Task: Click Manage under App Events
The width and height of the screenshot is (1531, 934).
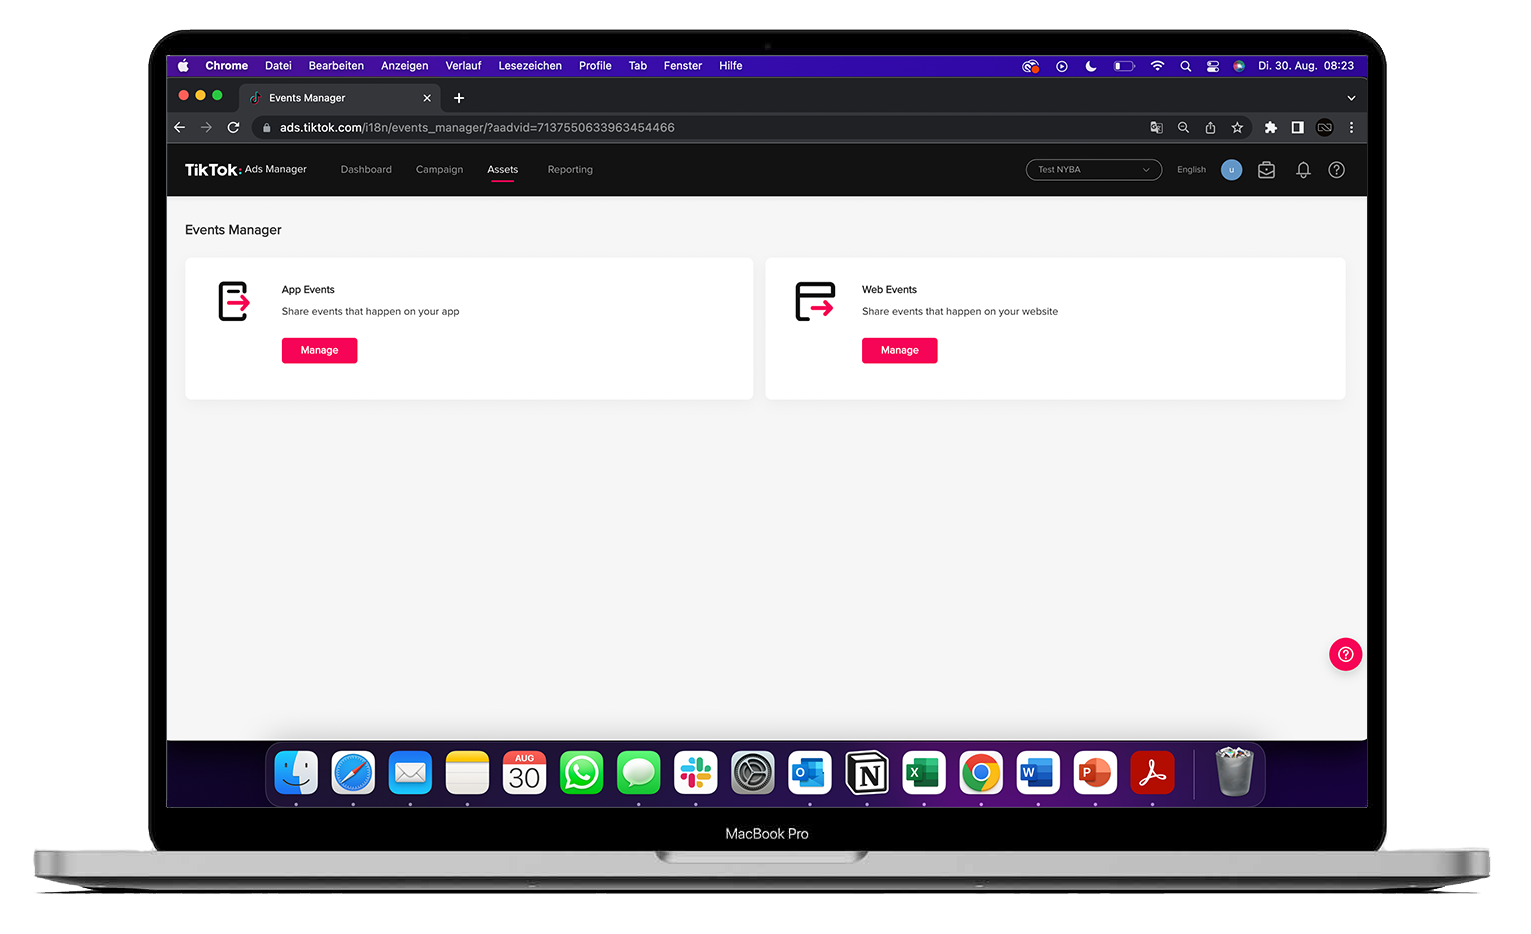Action: [x=319, y=350]
